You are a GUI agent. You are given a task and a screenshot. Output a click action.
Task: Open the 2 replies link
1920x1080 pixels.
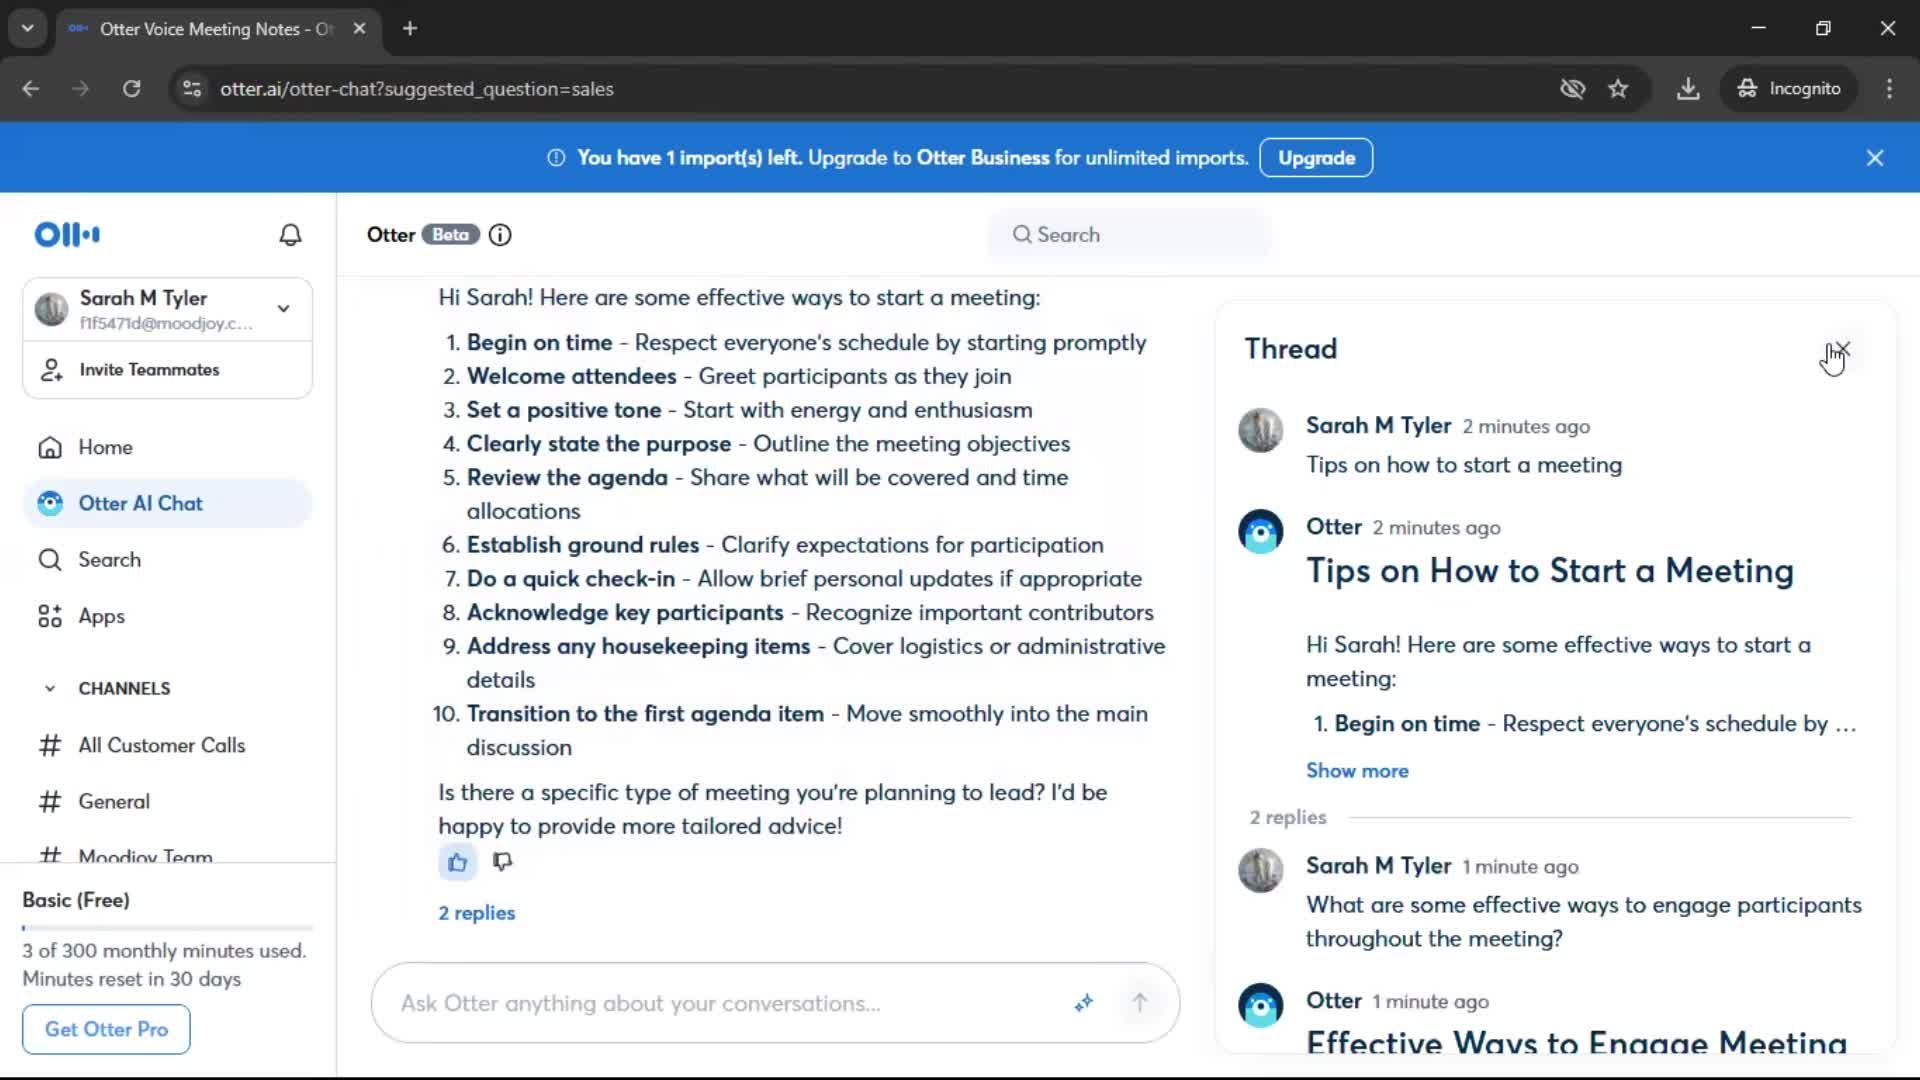tap(476, 912)
